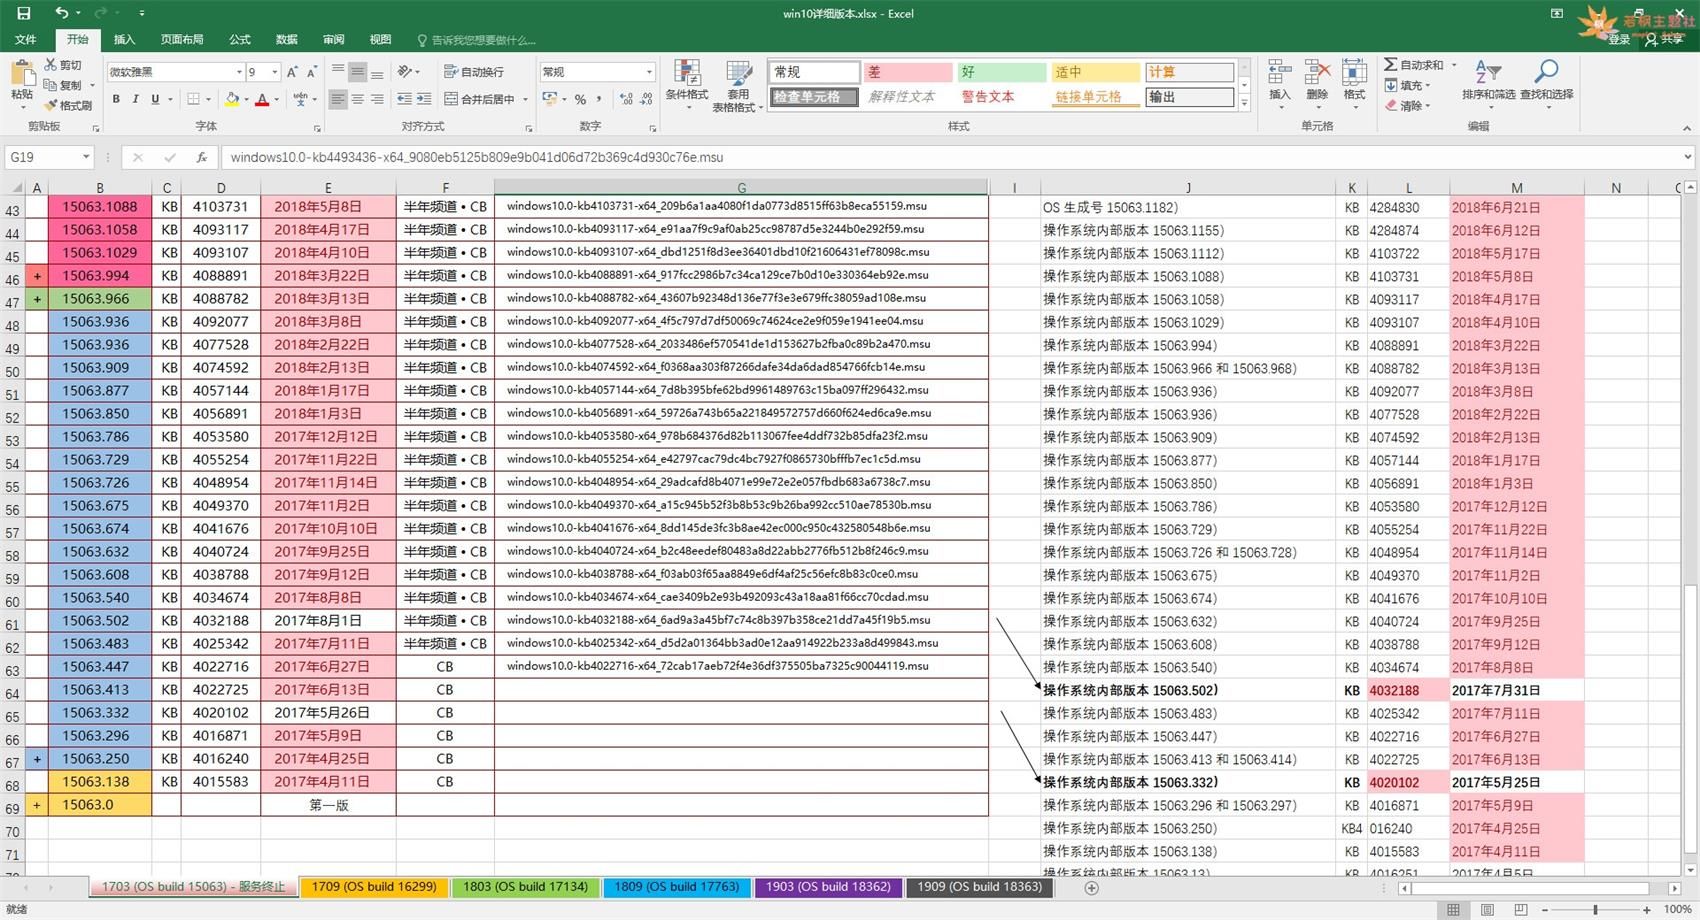Screen dimensions: 1700x920
Task: Open the number format dropdown 常规
Action: (649, 72)
